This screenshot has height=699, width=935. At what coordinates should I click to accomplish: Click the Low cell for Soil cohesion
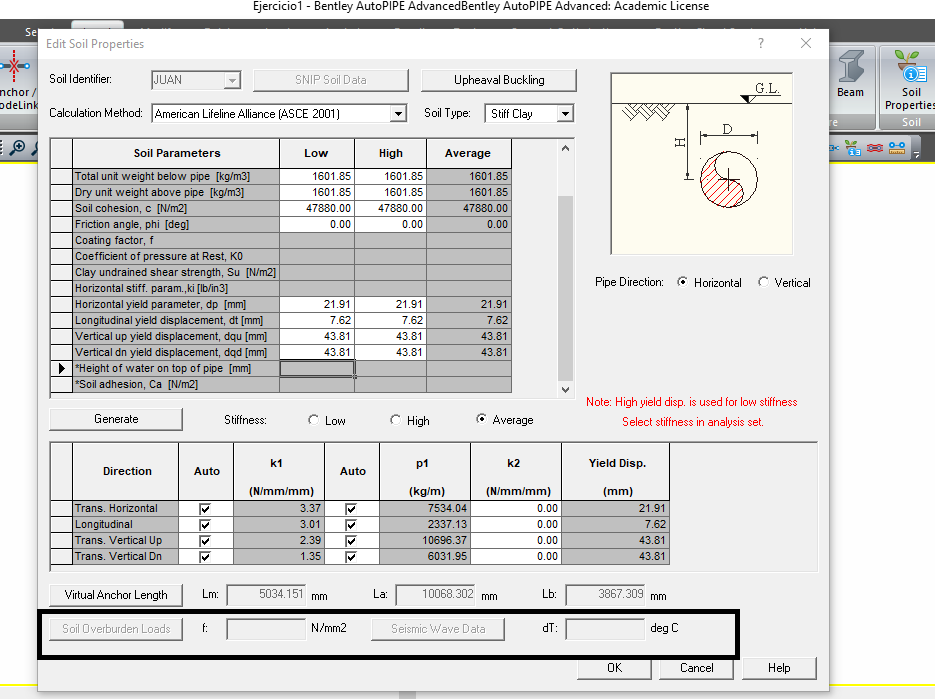point(317,208)
